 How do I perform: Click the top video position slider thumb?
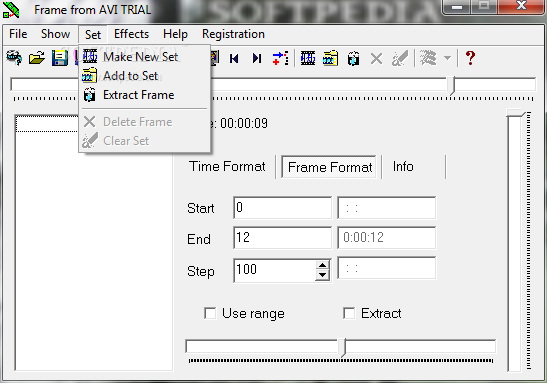point(452,85)
